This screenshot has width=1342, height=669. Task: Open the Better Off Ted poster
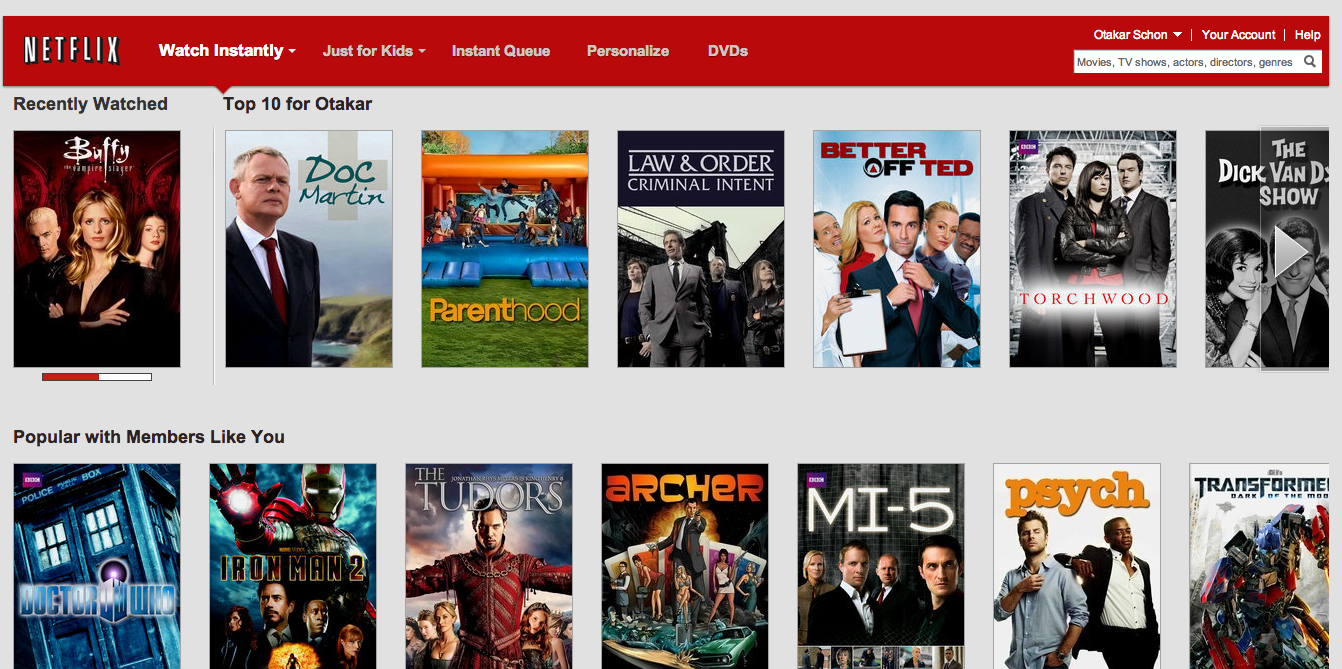(x=897, y=248)
